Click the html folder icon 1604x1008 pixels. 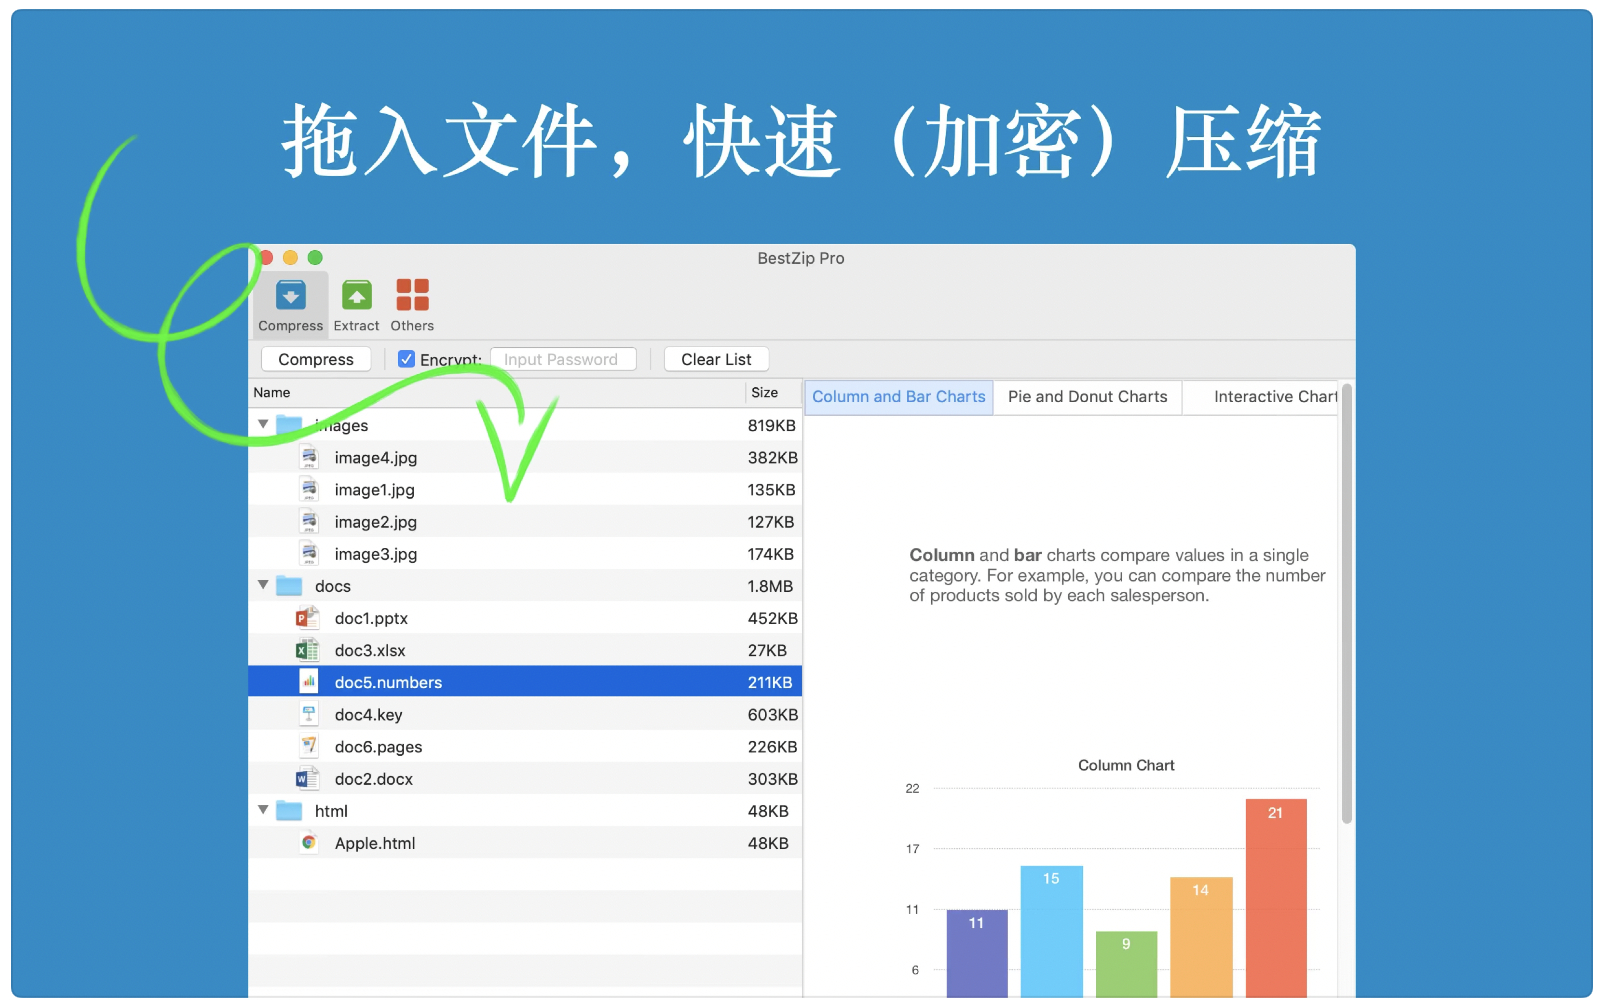coord(289,810)
